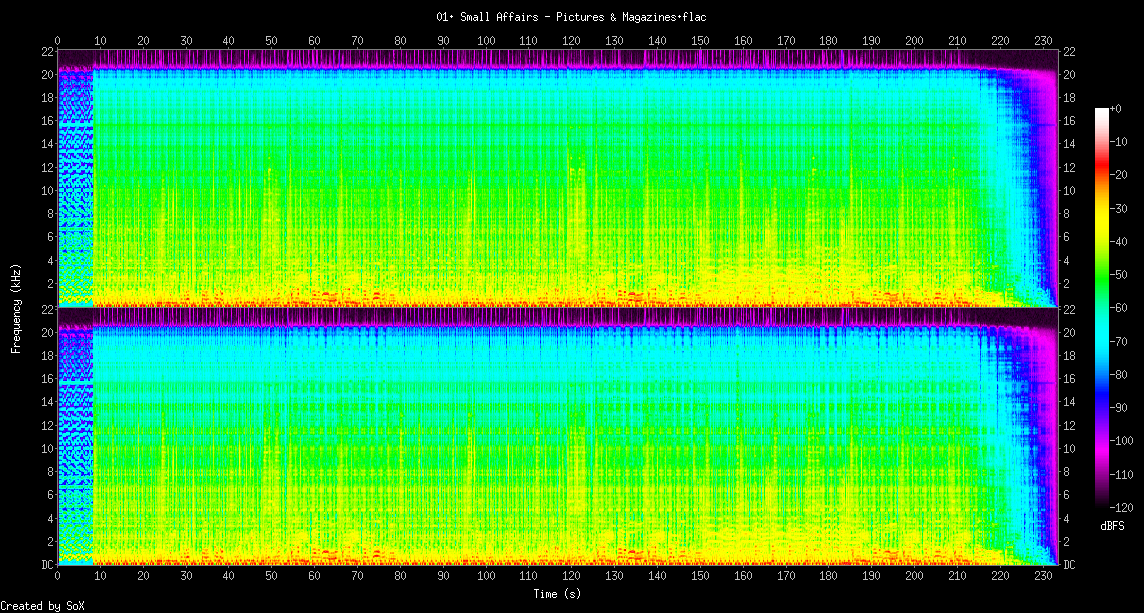Viewport: 1144px width, 613px height.
Task: Click the DC label at bottom of right axis
Action: 1069,565
